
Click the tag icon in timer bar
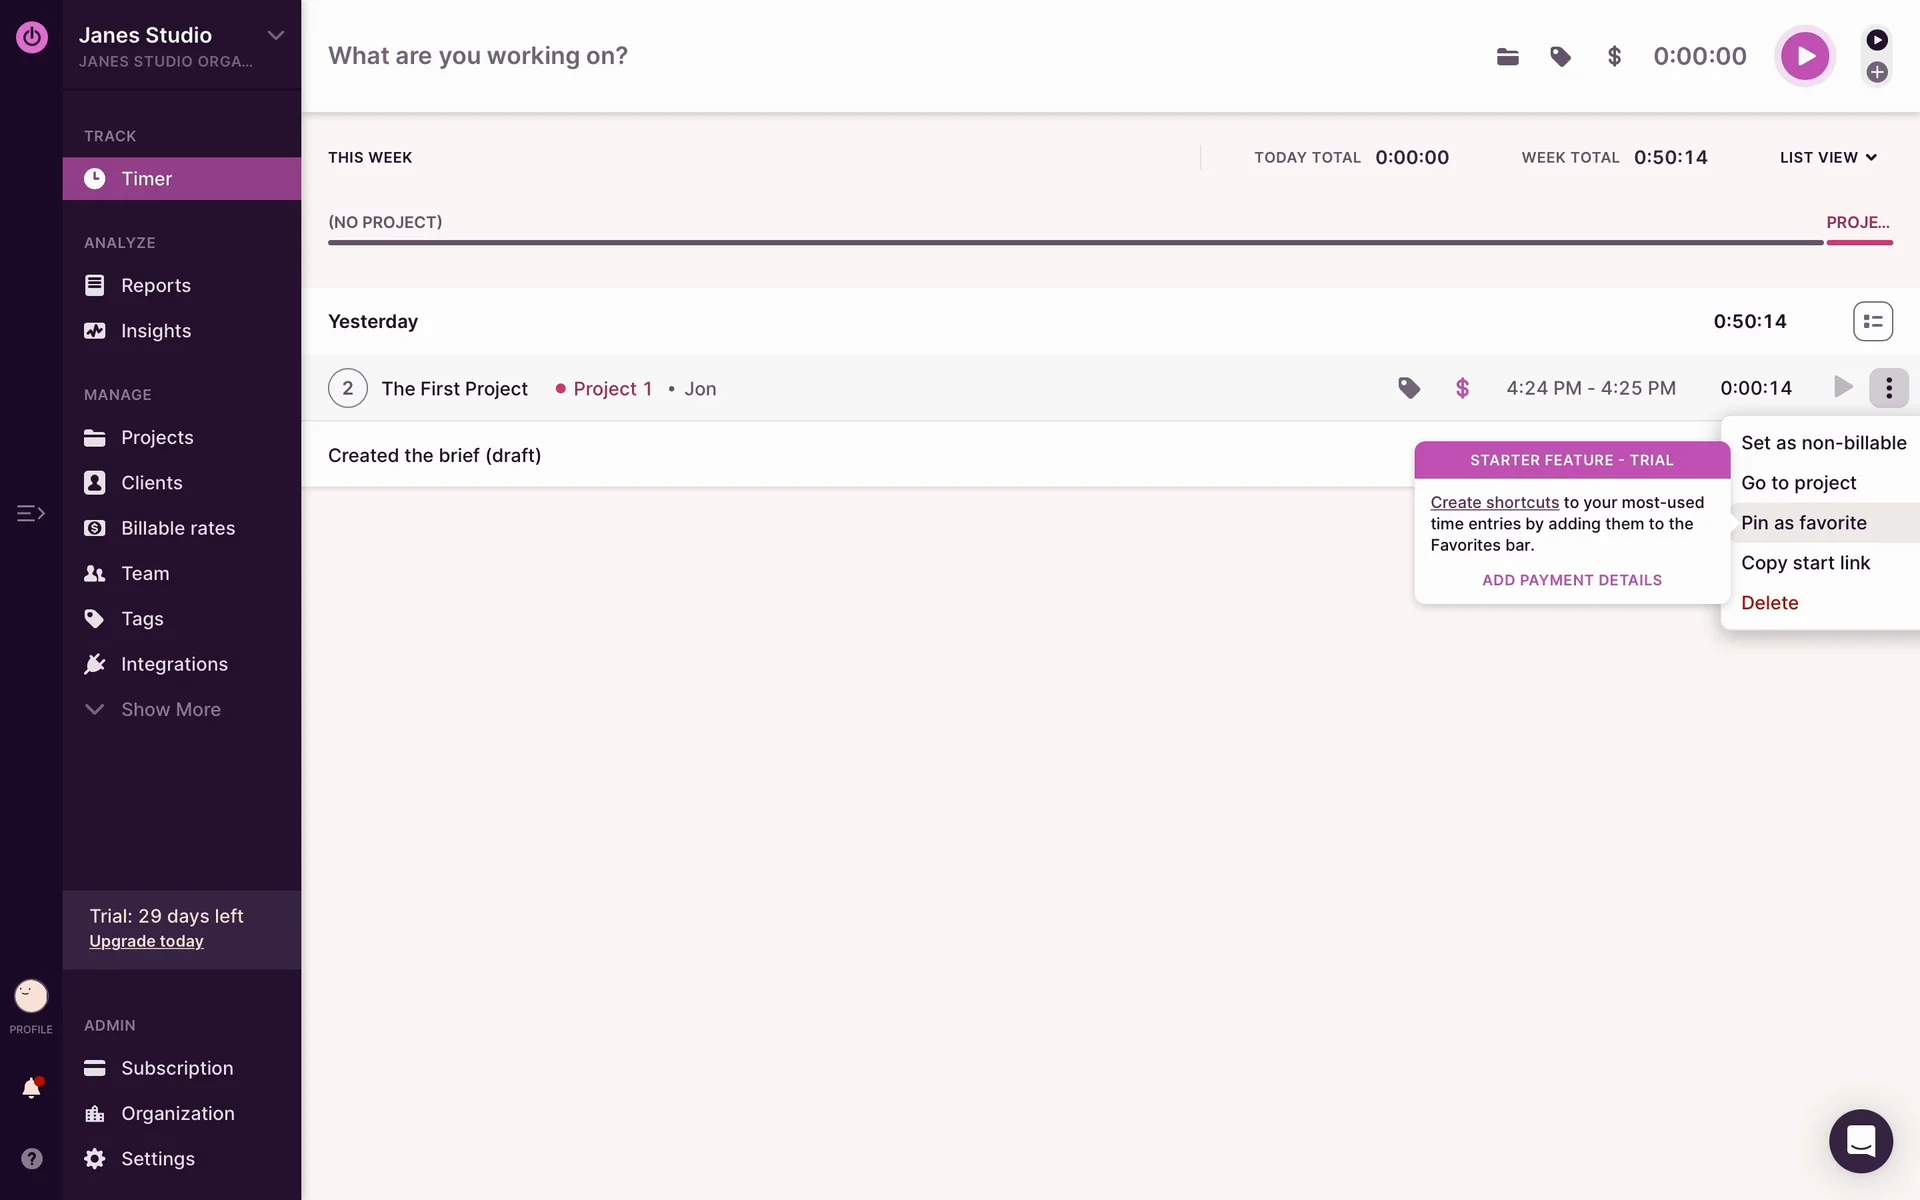pyautogui.click(x=1560, y=57)
